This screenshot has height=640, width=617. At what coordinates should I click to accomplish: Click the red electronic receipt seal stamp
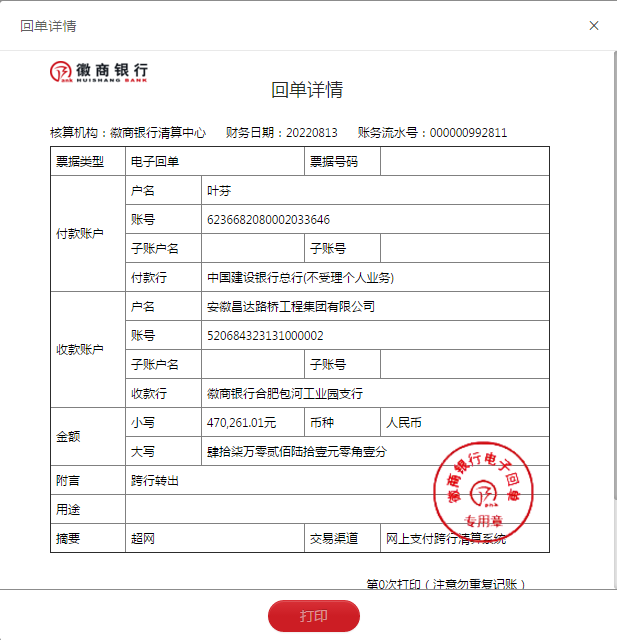point(484,490)
